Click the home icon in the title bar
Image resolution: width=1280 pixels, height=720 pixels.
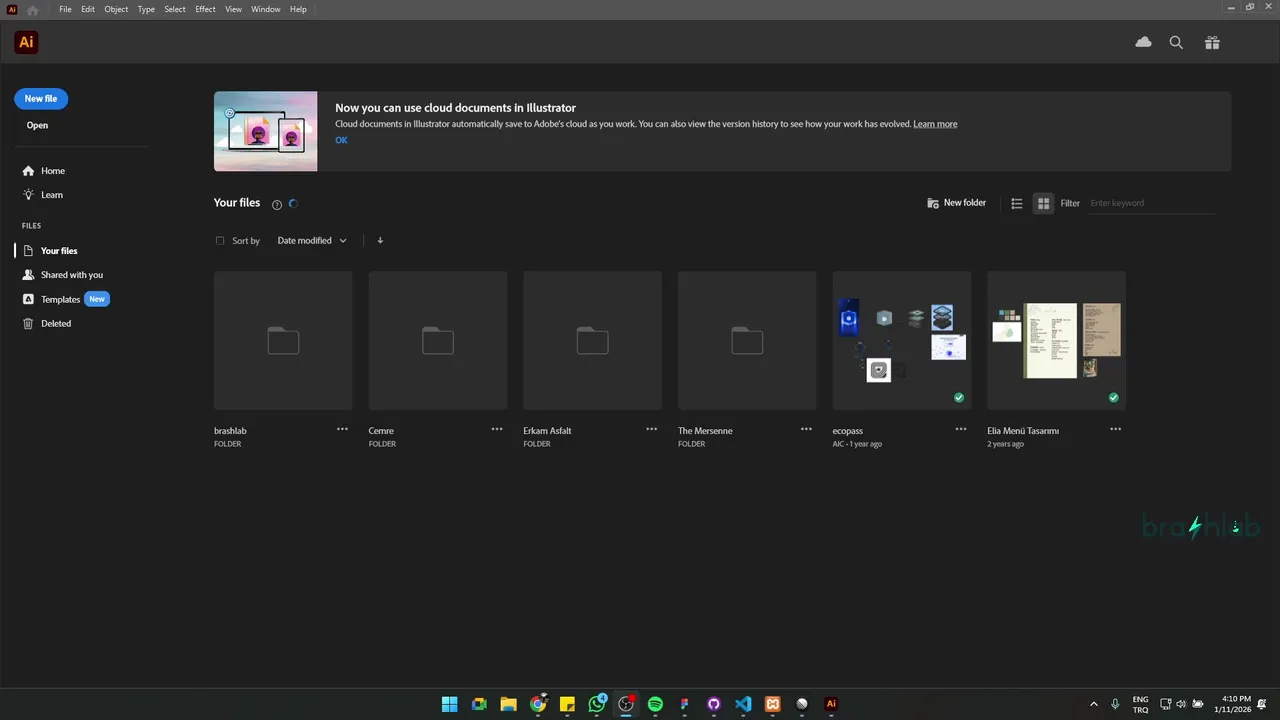click(x=32, y=9)
